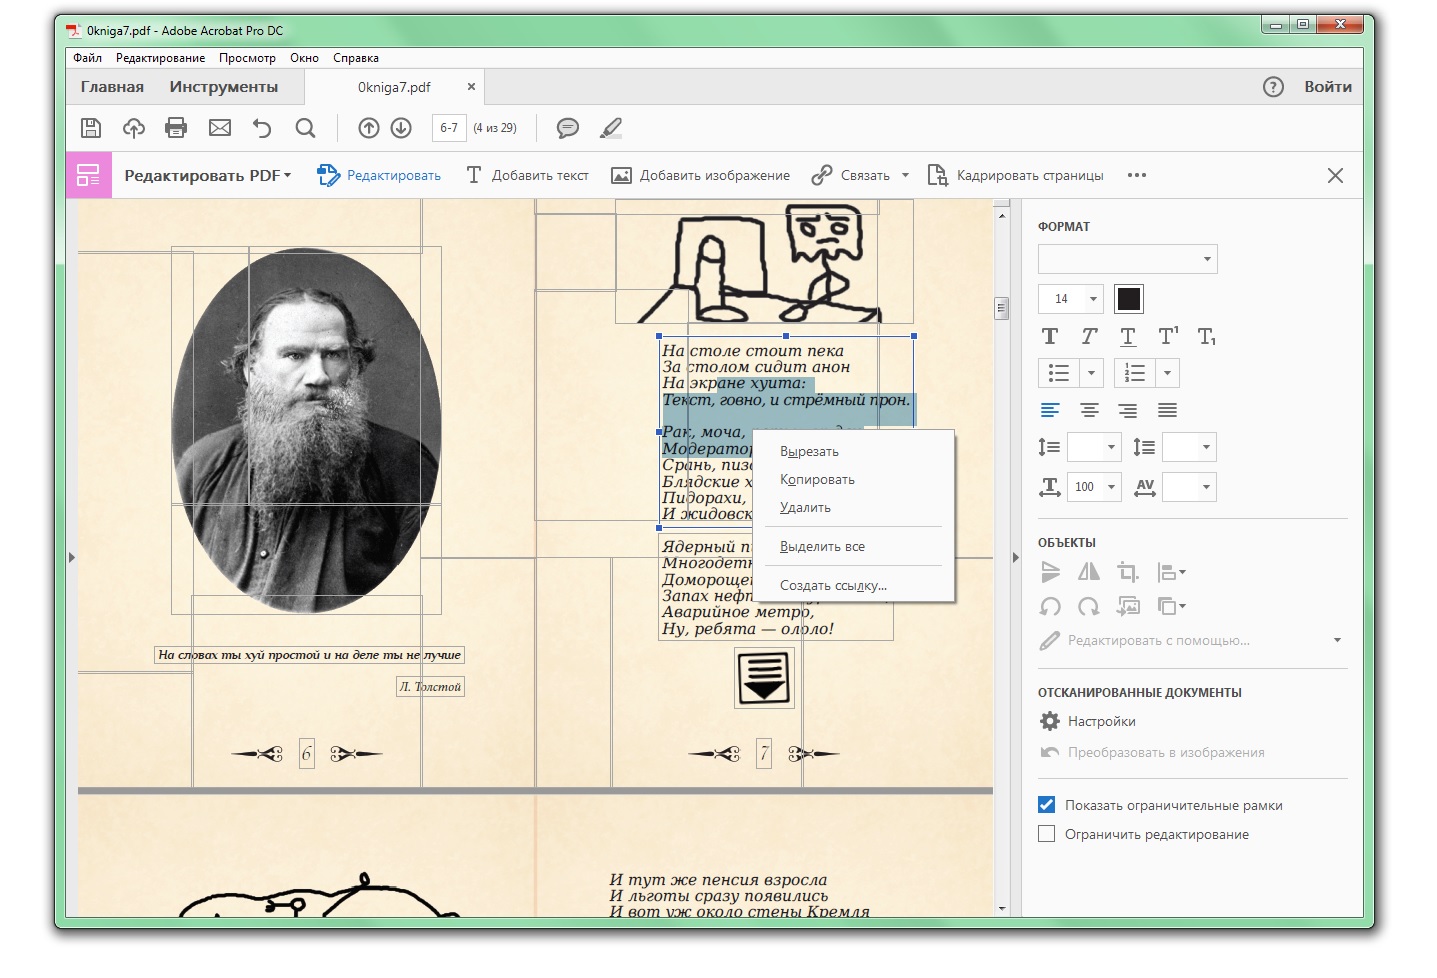
Task: Open the 'Просмотр' menu
Action: click(x=247, y=58)
